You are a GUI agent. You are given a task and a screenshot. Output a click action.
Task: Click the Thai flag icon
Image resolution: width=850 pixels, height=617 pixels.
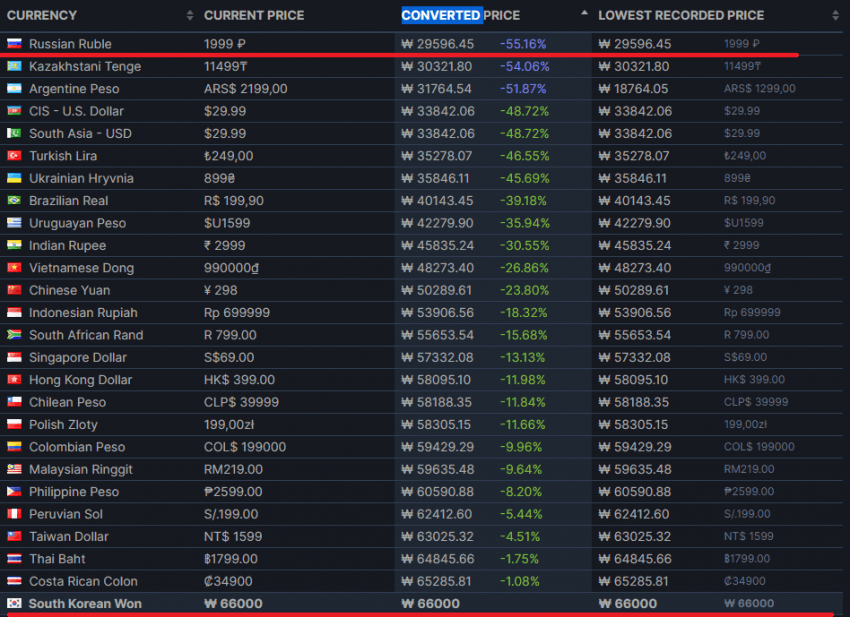pos(14,558)
